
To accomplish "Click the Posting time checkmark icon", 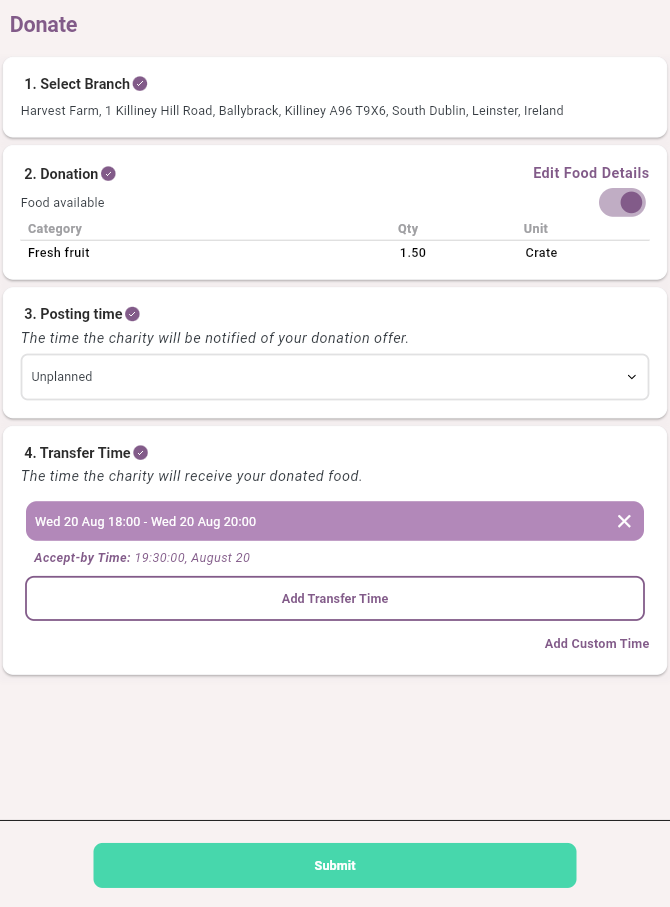I will tap(132, 314).
